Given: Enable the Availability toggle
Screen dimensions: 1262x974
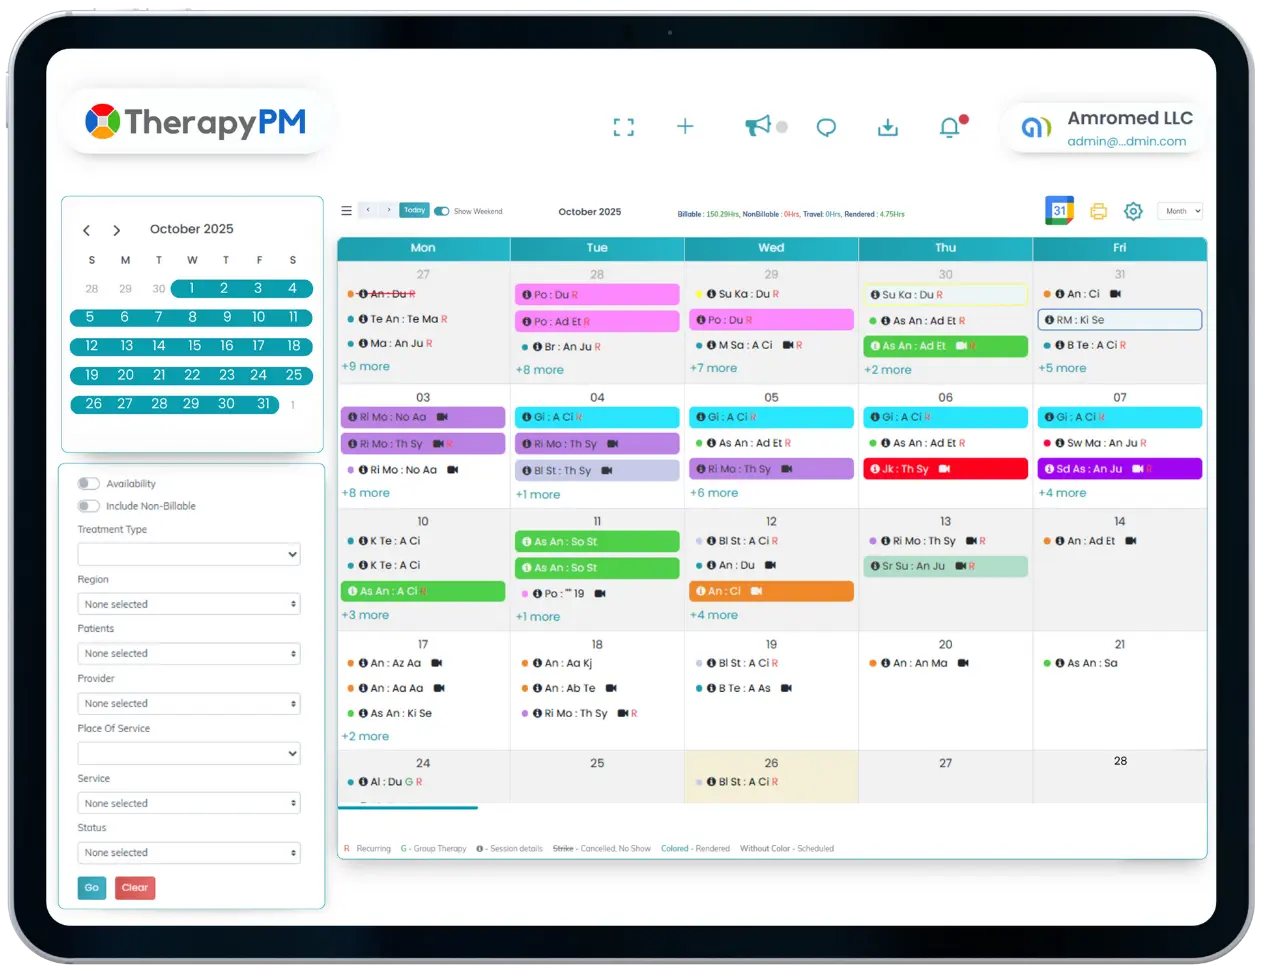Looking at the screenshot, I should (89, 483).
